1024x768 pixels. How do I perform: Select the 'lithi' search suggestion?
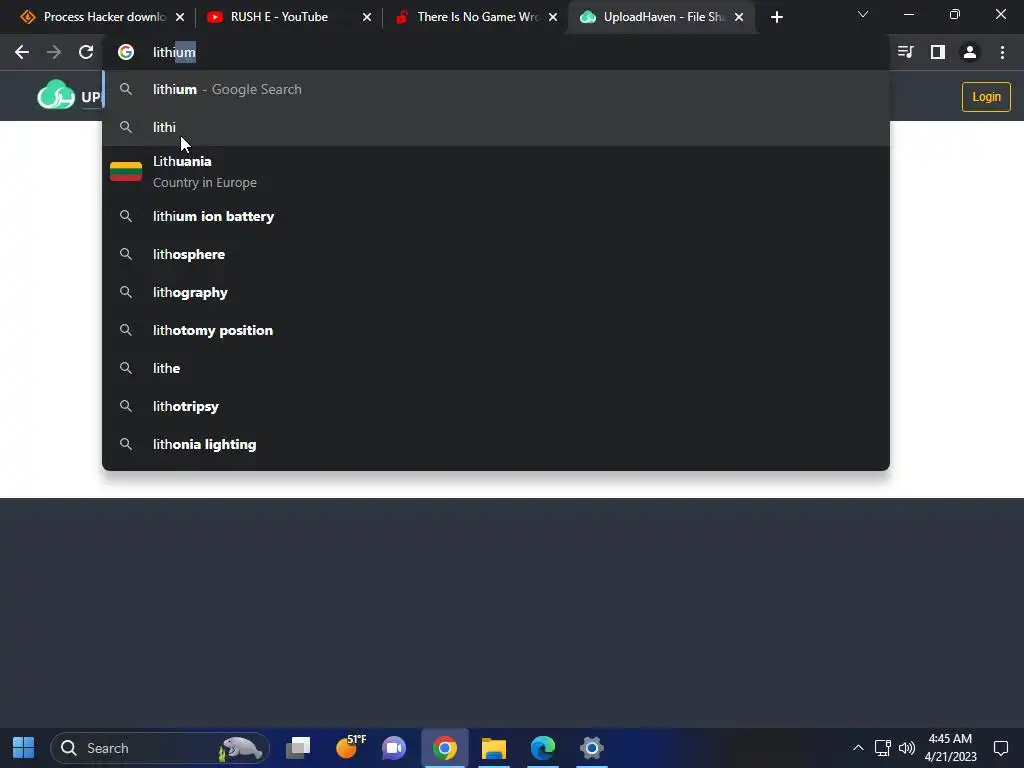496,127
